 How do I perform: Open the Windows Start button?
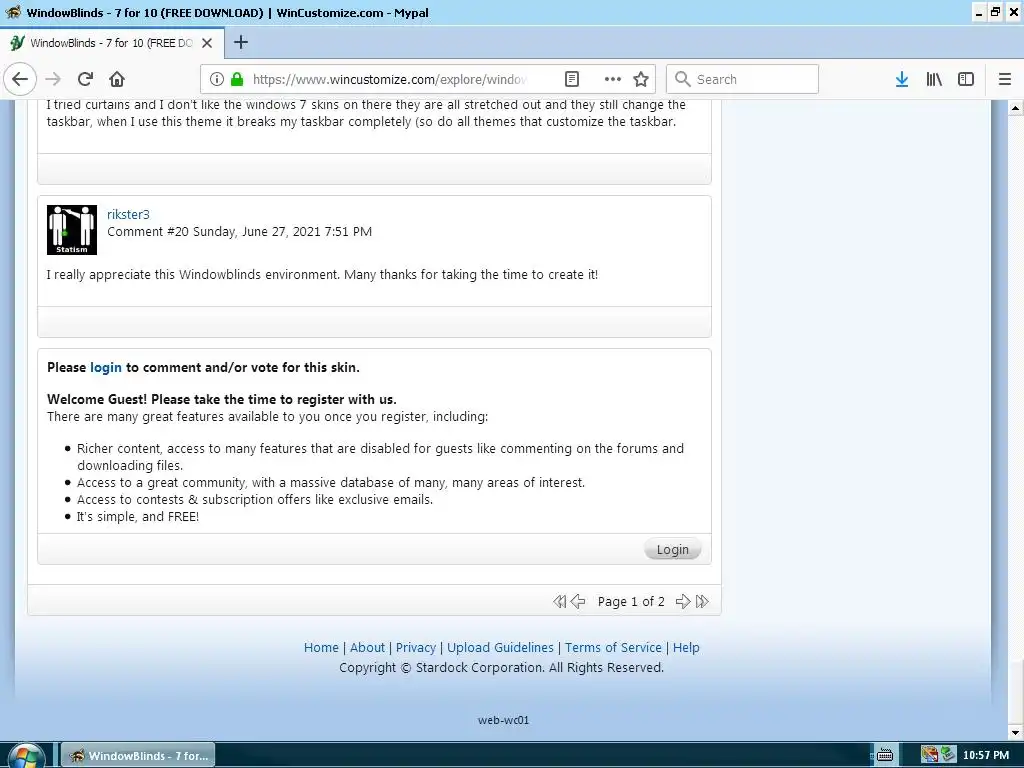(26, 756)
